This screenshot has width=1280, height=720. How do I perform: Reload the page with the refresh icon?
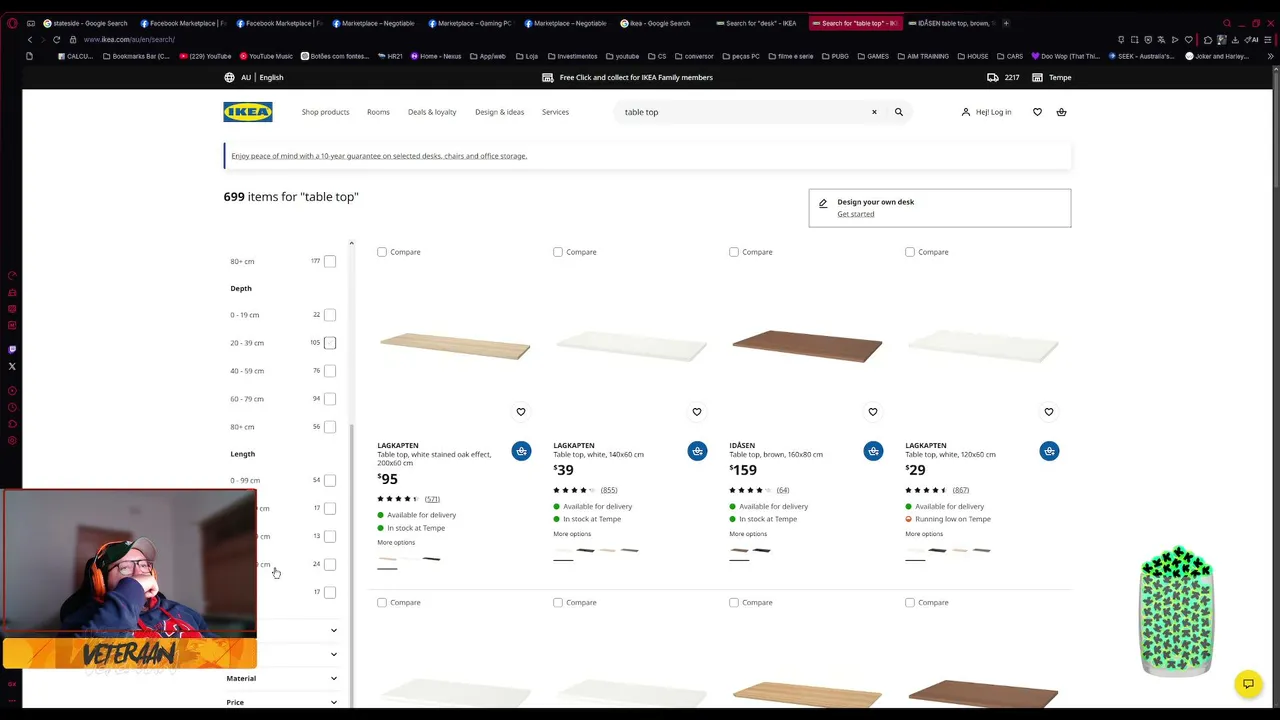(56, 40)
